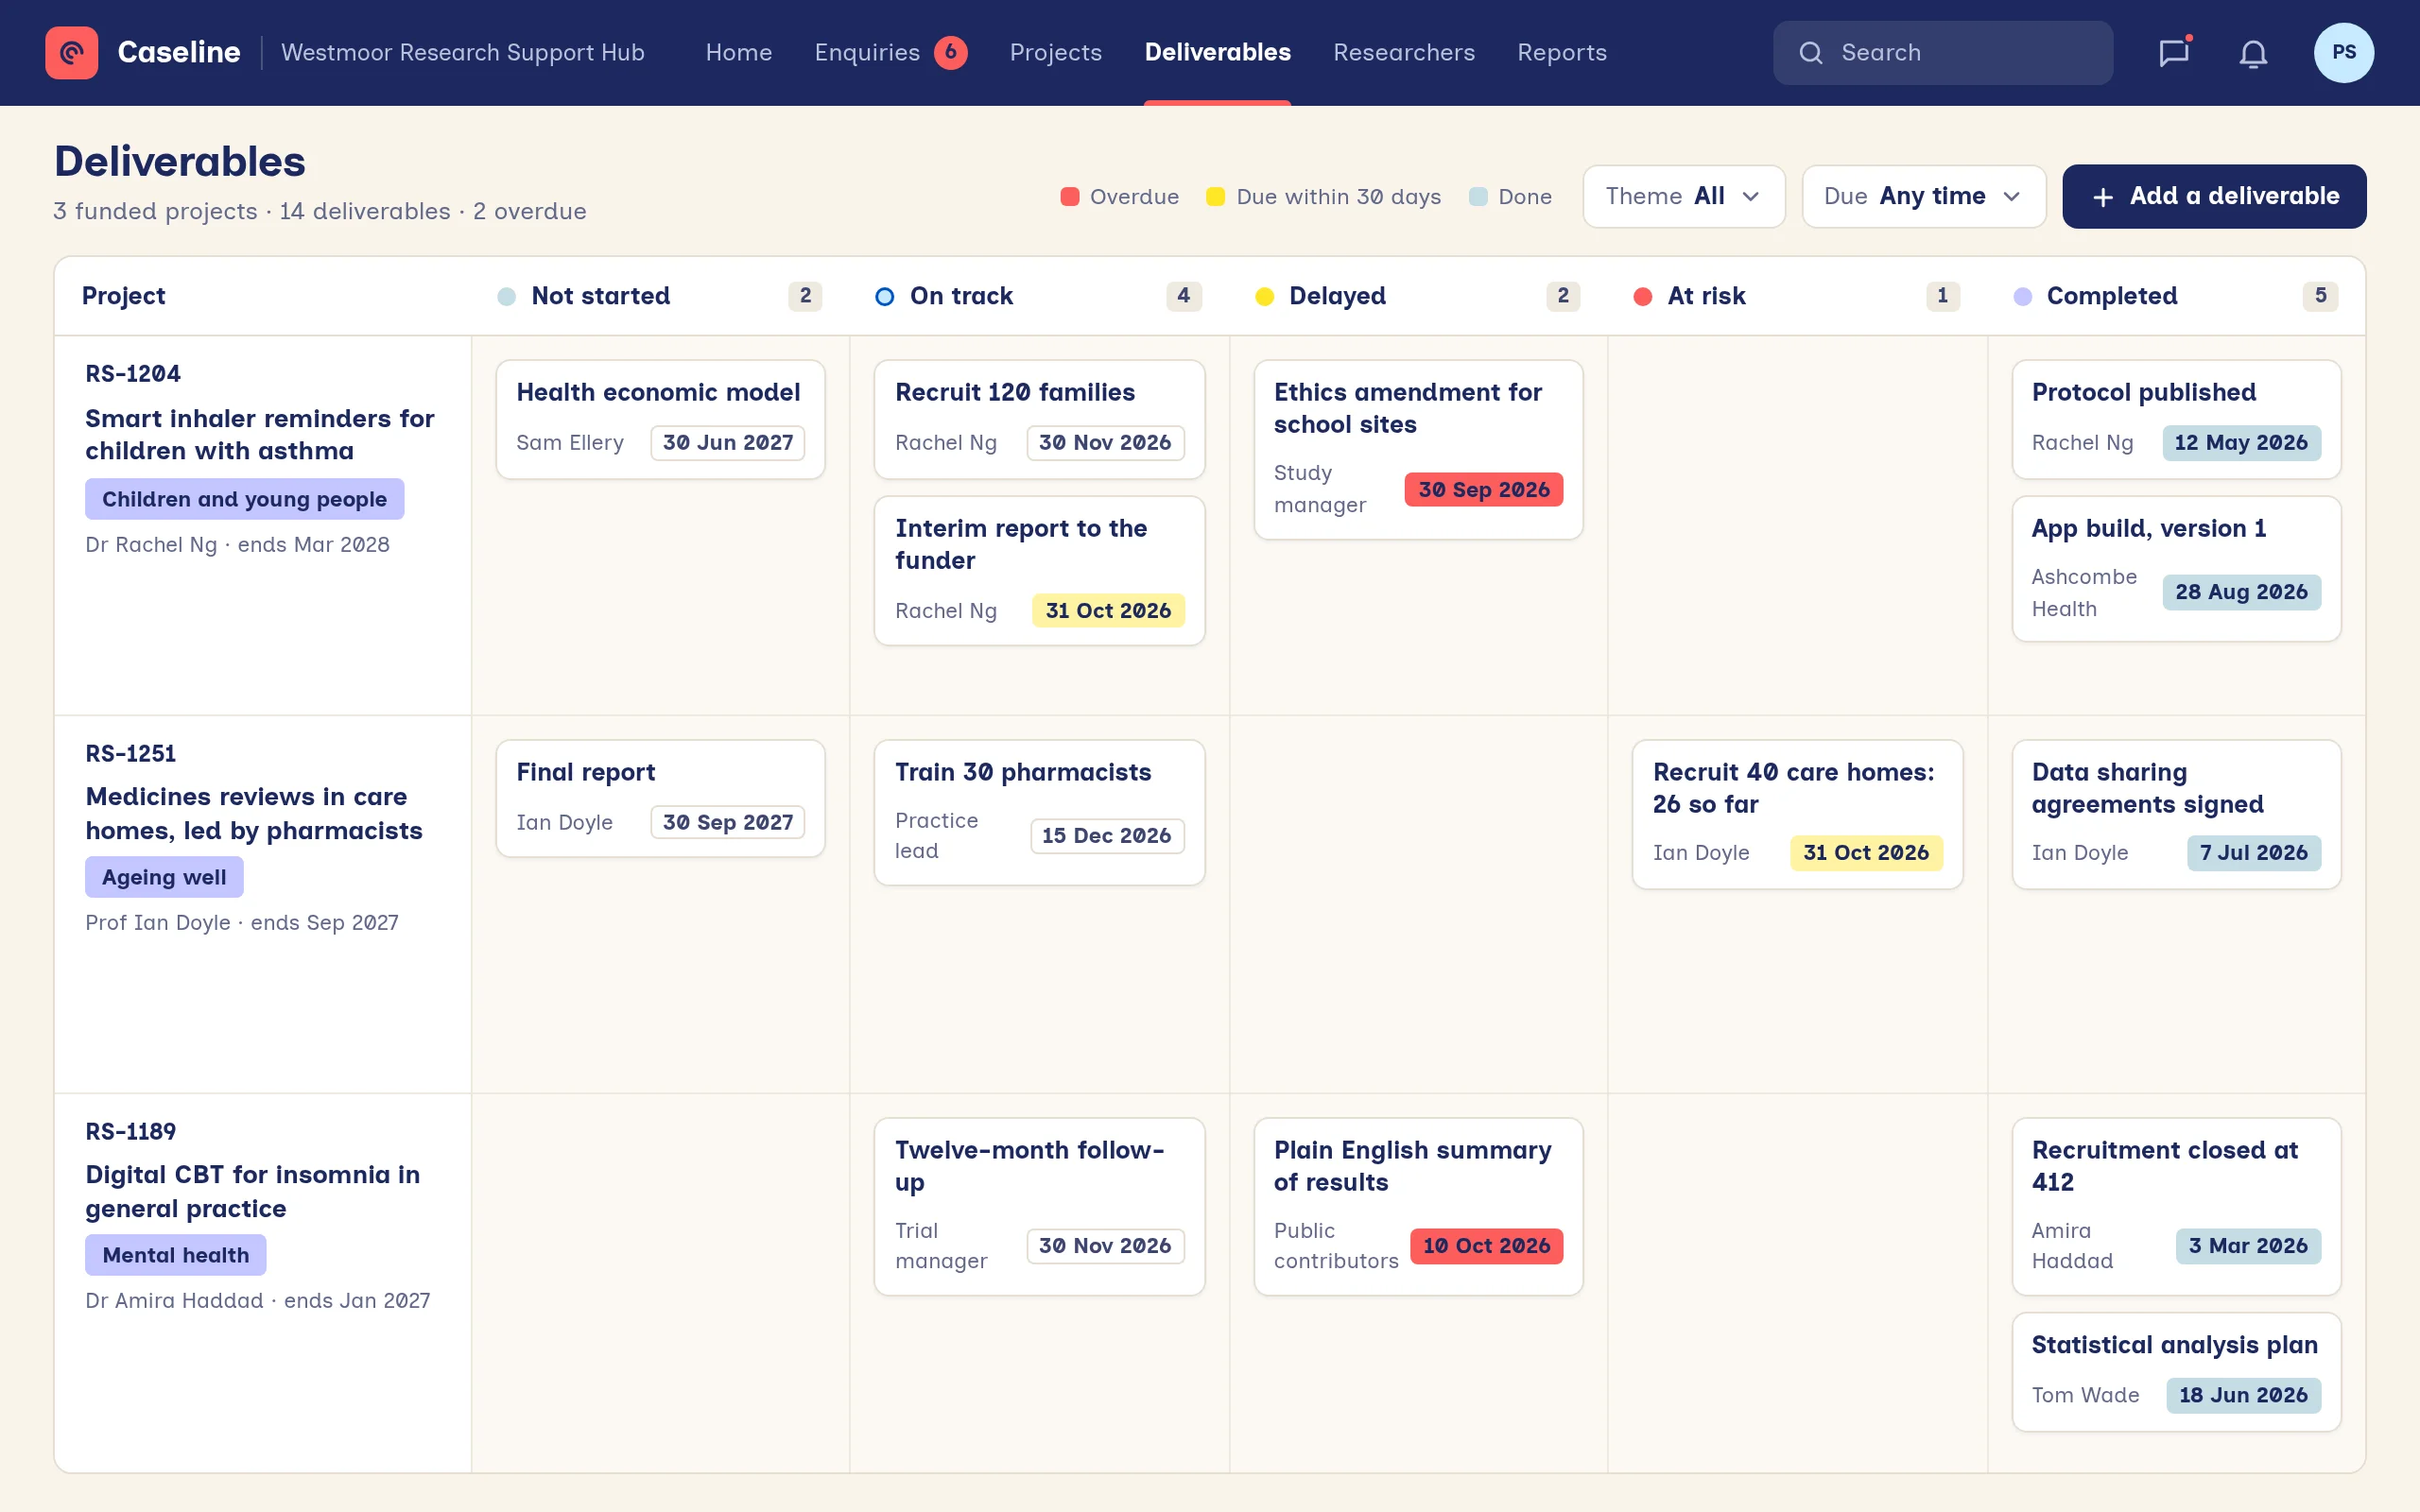
Task: Open the Statistical analysis plan card
Action: click(2176, 1372)
